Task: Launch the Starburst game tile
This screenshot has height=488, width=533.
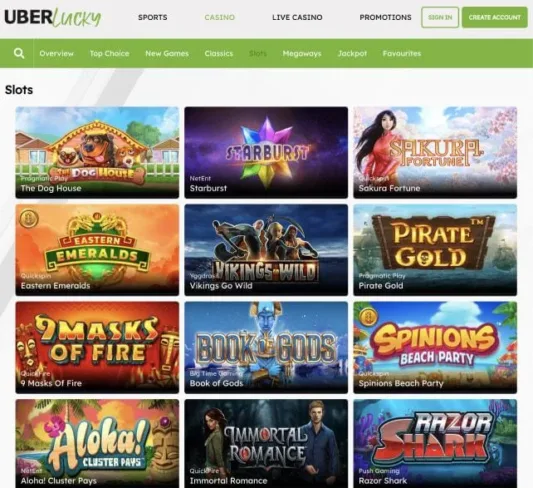Action: [266, 153]
